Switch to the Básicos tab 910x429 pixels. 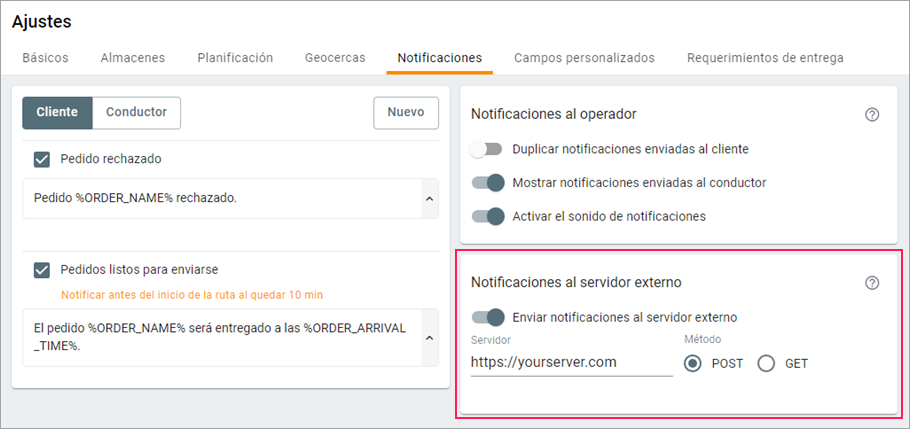tap(45, 58)
